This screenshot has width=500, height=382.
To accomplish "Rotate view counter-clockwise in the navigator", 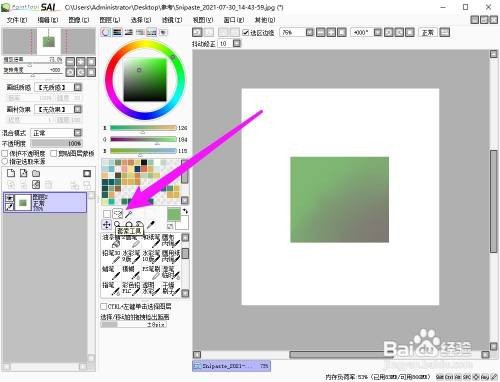I will [x=70, y=72].
